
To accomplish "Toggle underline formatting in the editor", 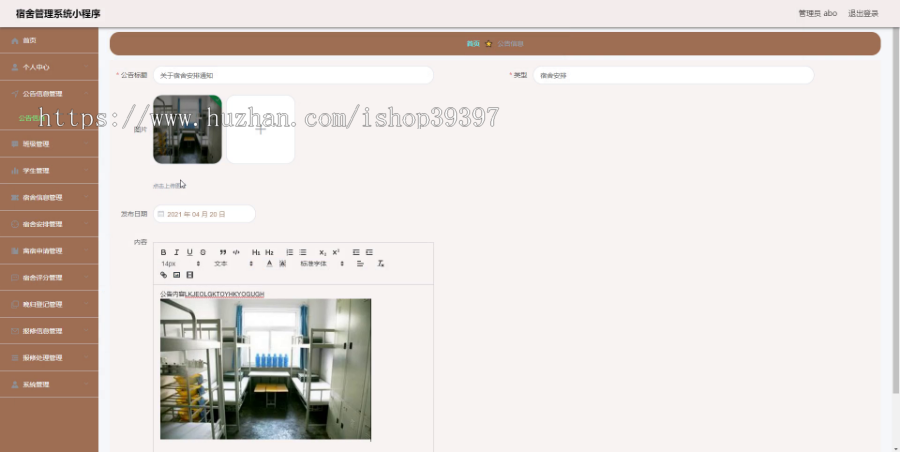I will 189,252.
